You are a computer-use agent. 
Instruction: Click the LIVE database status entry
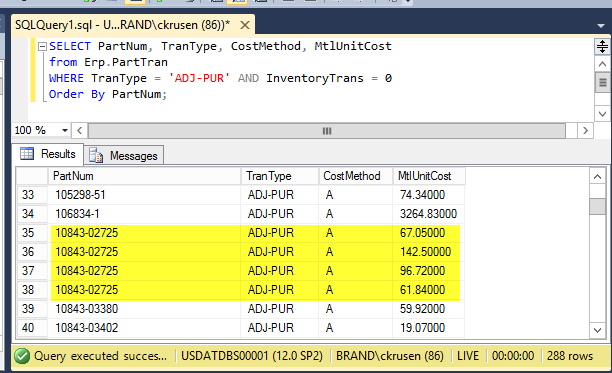pos(468,356)
